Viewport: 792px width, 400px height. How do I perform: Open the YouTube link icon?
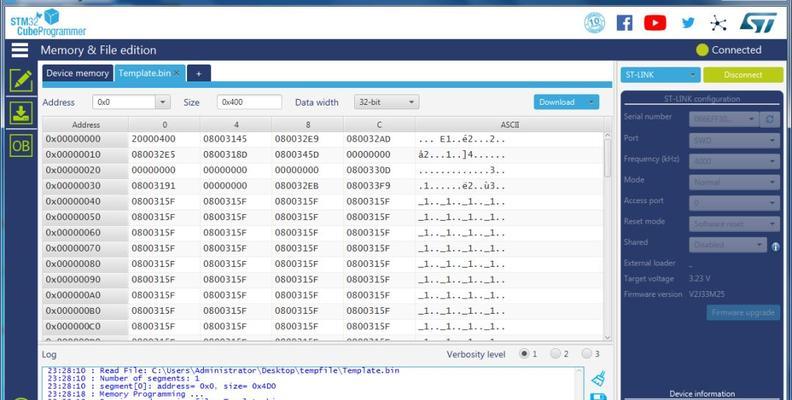655,23
